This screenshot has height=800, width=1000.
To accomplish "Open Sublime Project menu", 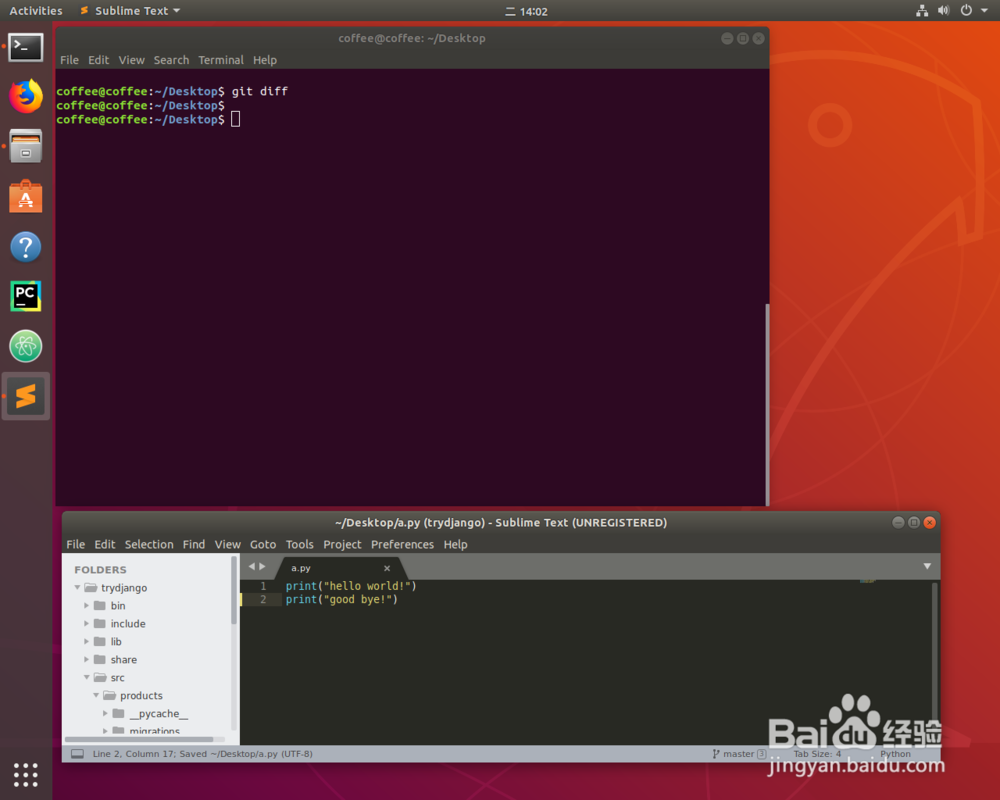I will coord(342,544).
